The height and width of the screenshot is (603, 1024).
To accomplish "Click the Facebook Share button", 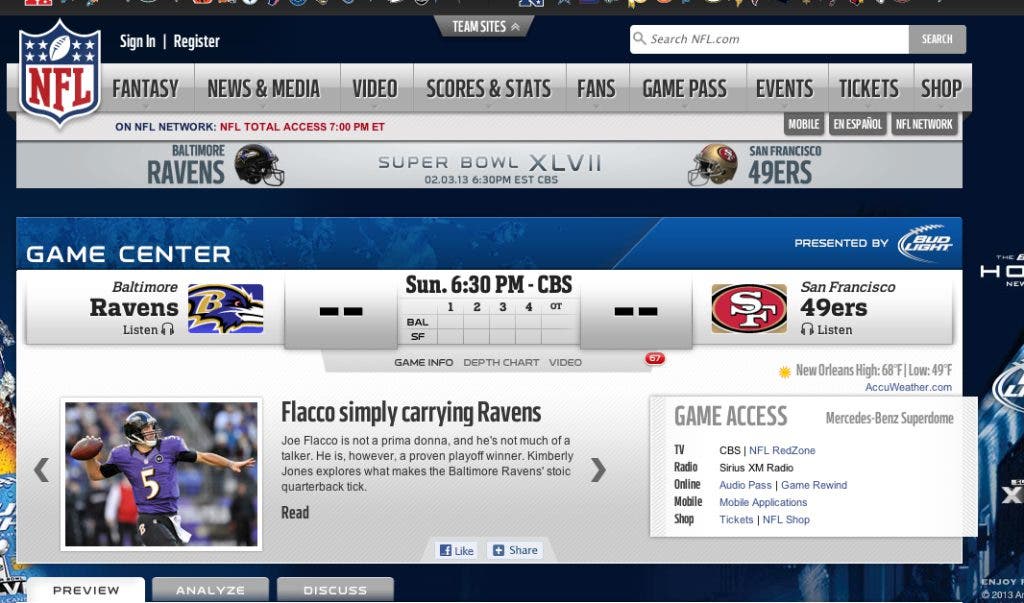I will click(515, 550).
